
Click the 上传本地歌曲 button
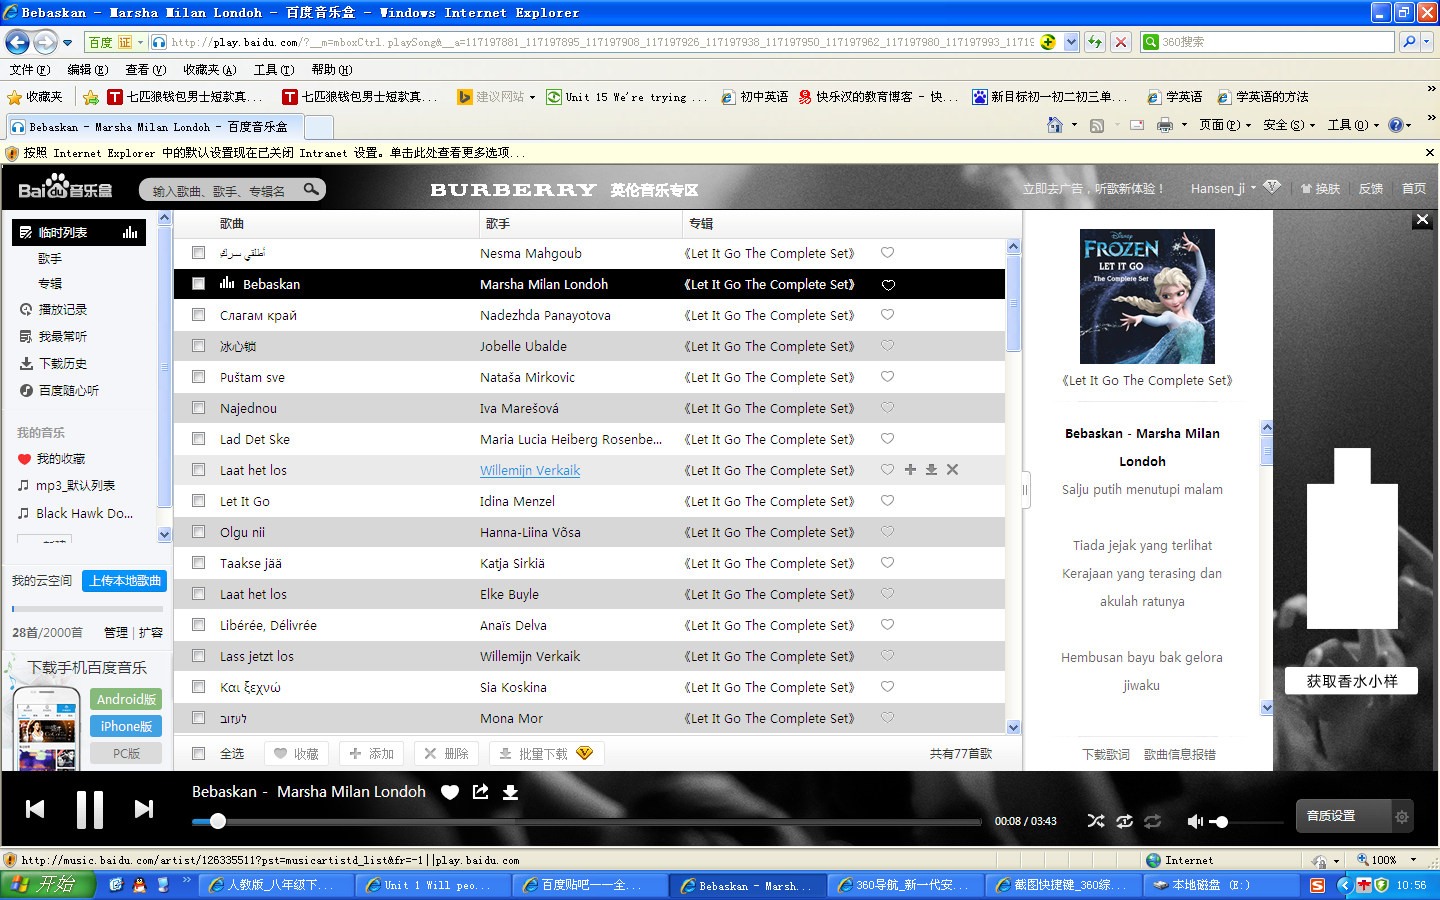[125, 581]
